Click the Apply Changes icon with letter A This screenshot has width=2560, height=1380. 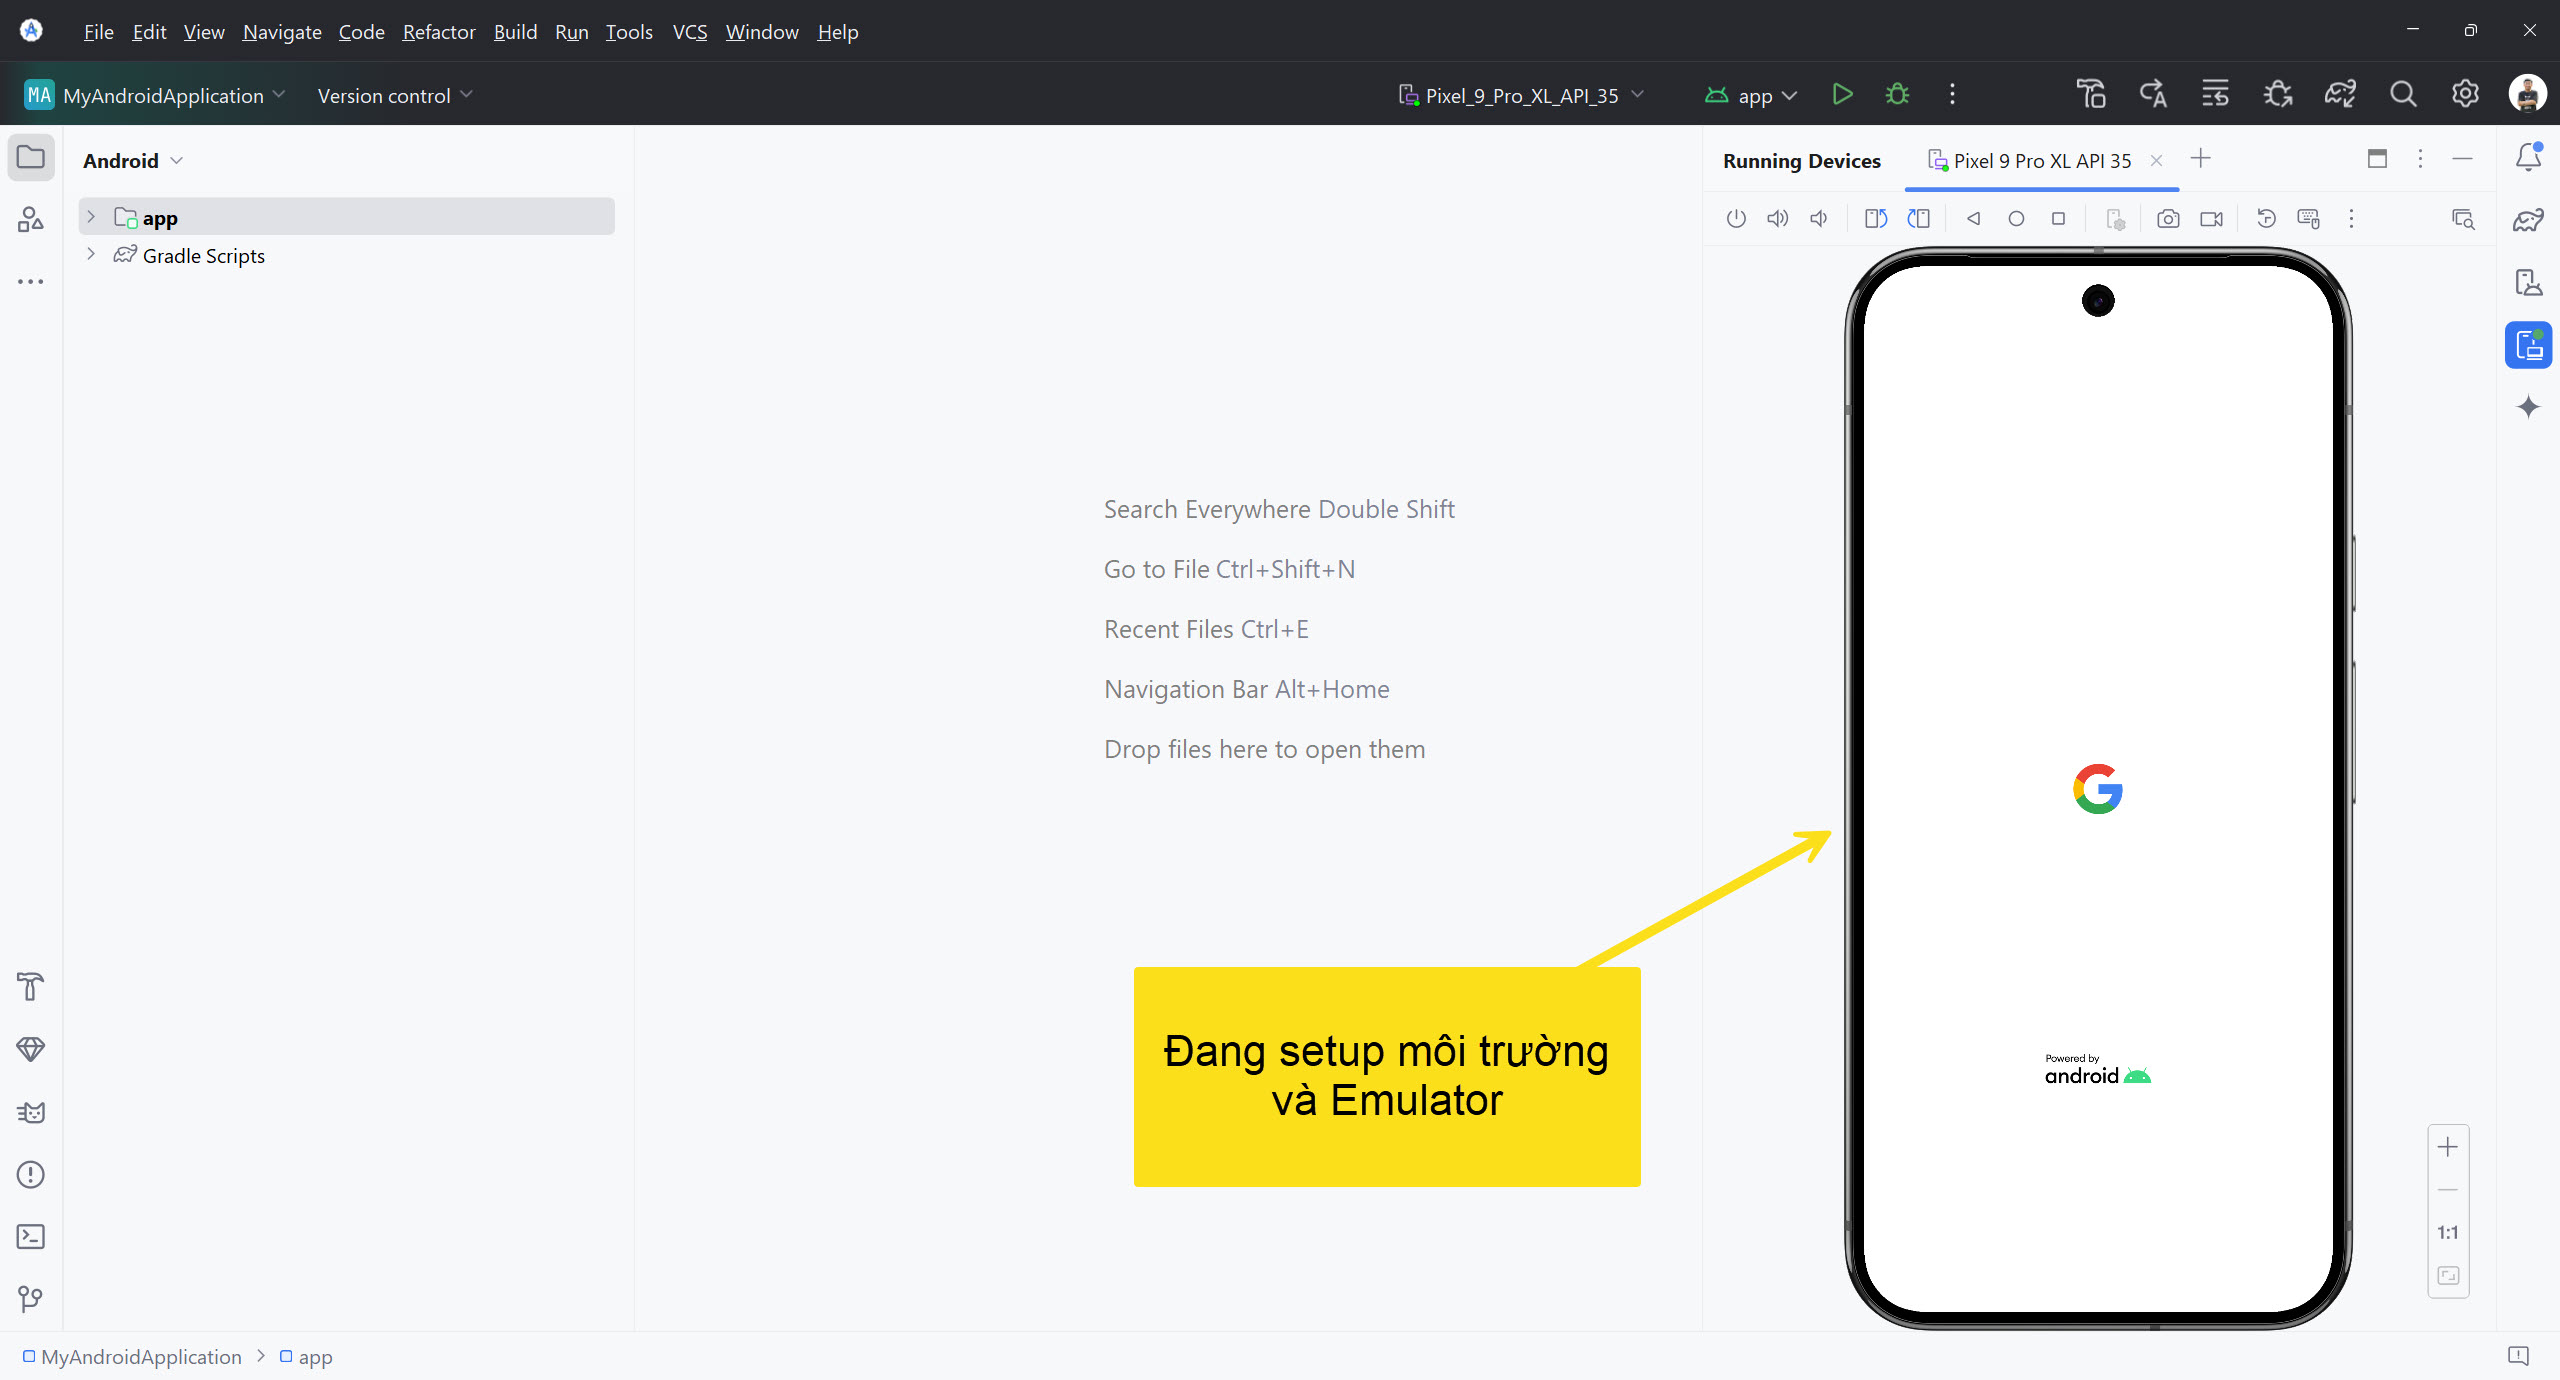(x=2153, y=95)
